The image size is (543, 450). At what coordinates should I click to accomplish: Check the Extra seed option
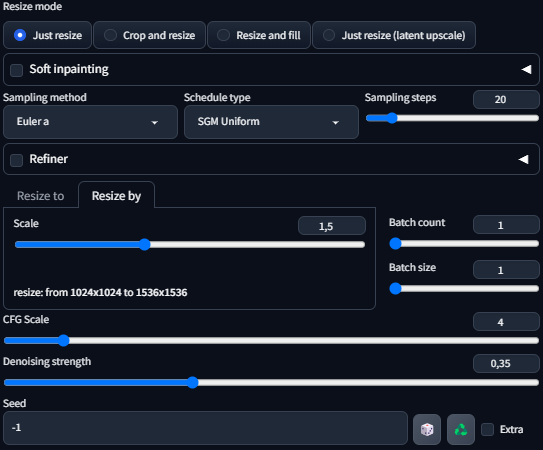pyautogui.click(x=488, y=430)
